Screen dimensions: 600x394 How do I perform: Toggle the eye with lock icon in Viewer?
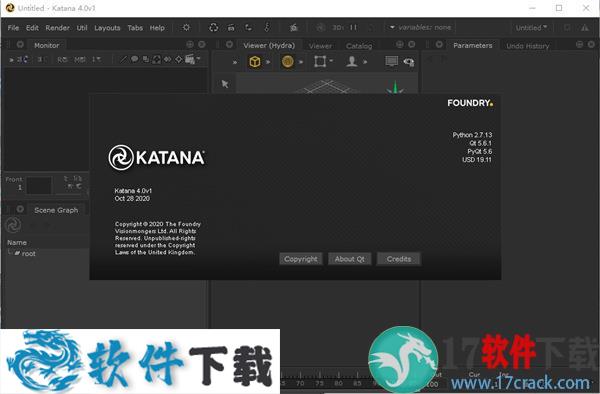(409, 62)
